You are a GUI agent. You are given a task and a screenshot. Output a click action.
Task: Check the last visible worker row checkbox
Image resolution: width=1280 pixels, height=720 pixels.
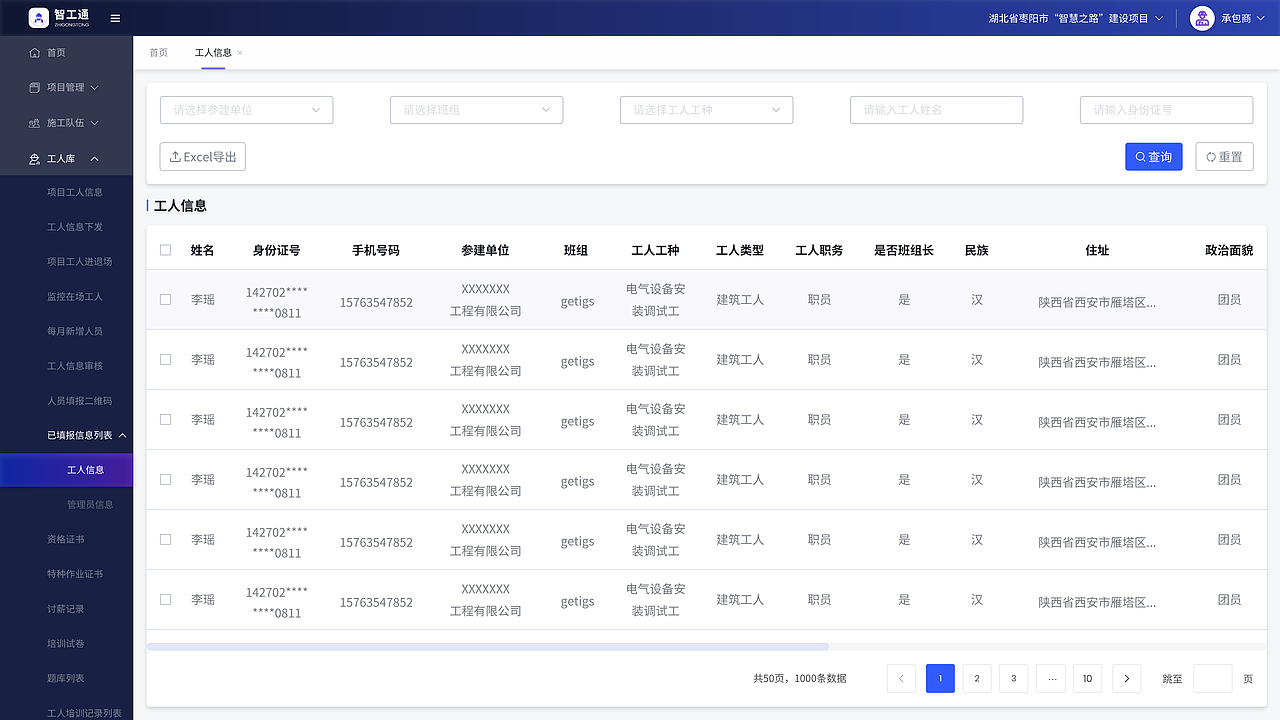pyautogui.click(x=165, y=599)
